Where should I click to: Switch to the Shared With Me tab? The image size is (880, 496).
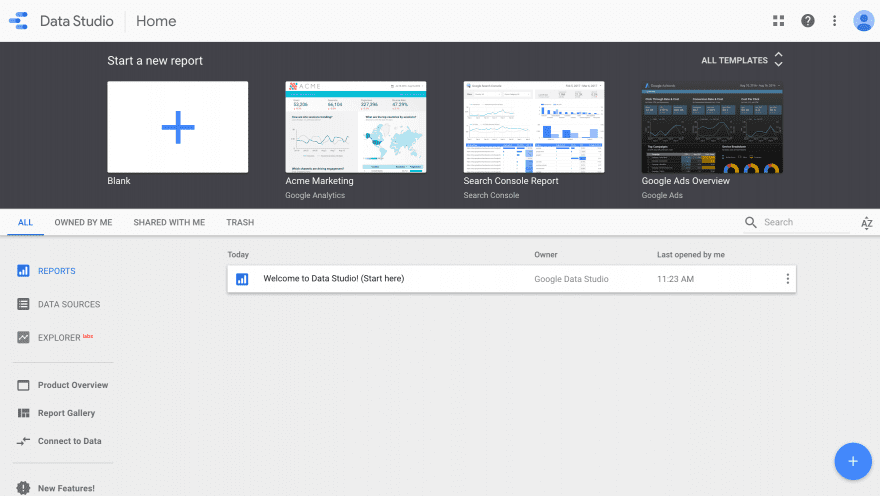169,223
